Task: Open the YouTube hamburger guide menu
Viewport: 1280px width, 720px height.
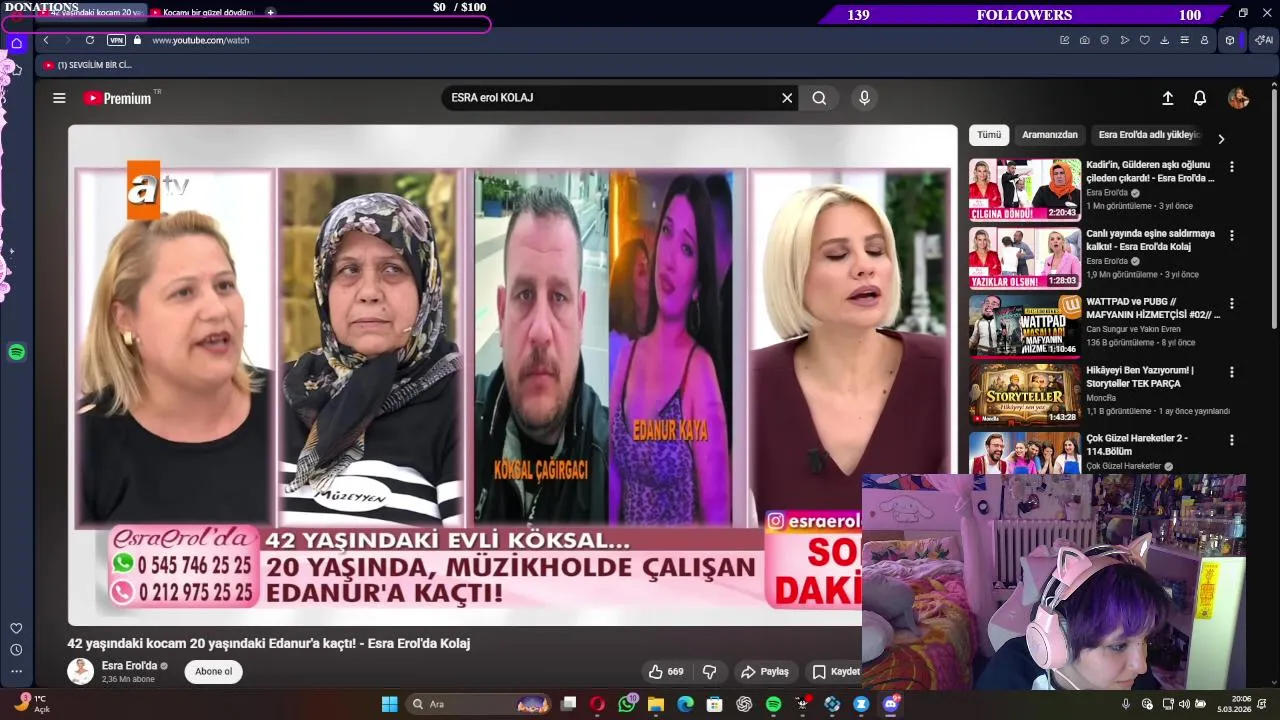Action: point(59,98)
